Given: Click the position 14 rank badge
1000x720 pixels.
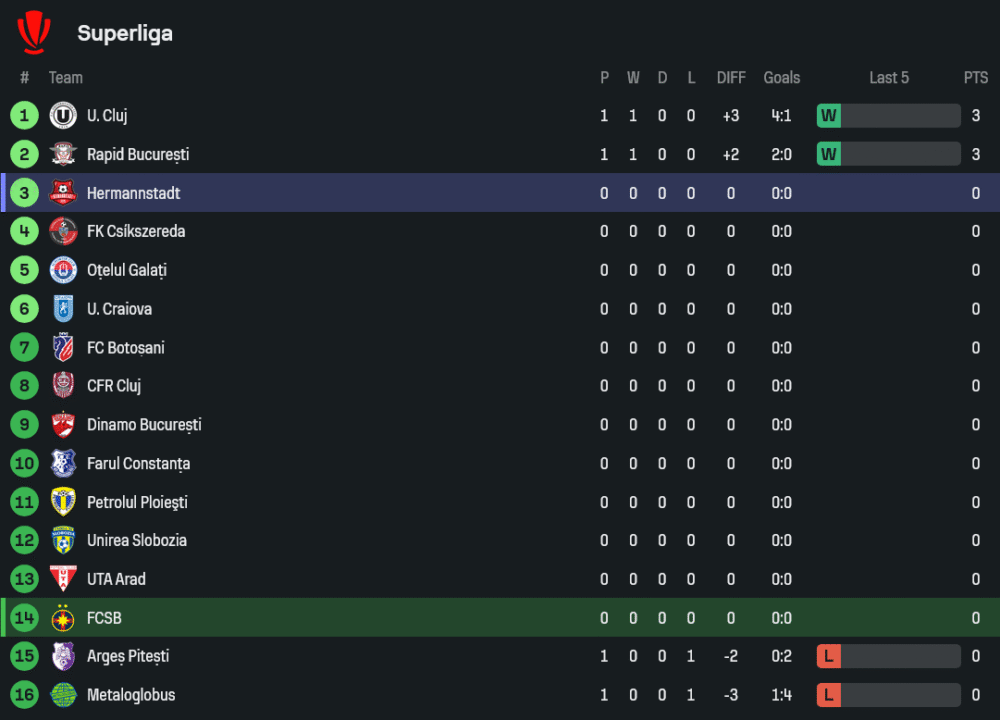Looking at the screenshot, I should coord(24,618).
